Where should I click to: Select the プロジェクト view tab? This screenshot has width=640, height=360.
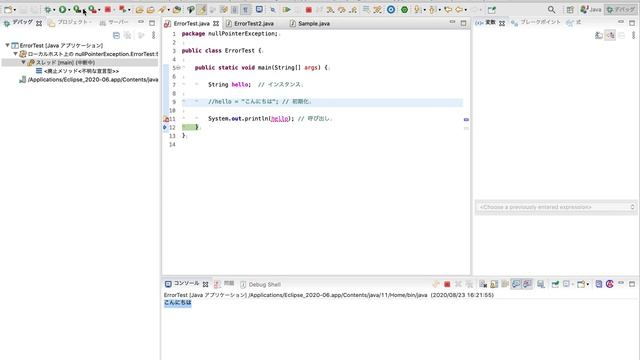point(69,22)
